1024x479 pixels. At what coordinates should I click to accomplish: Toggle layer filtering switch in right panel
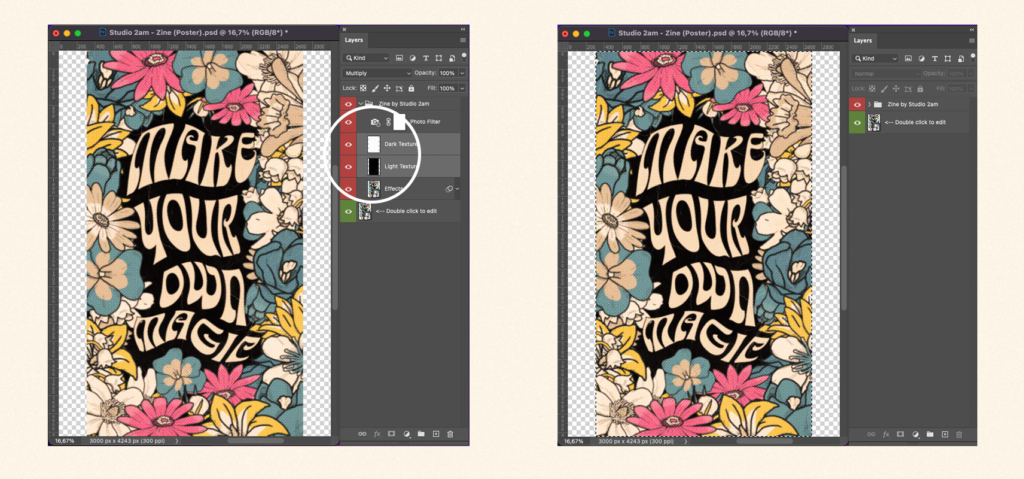point(972,57)
